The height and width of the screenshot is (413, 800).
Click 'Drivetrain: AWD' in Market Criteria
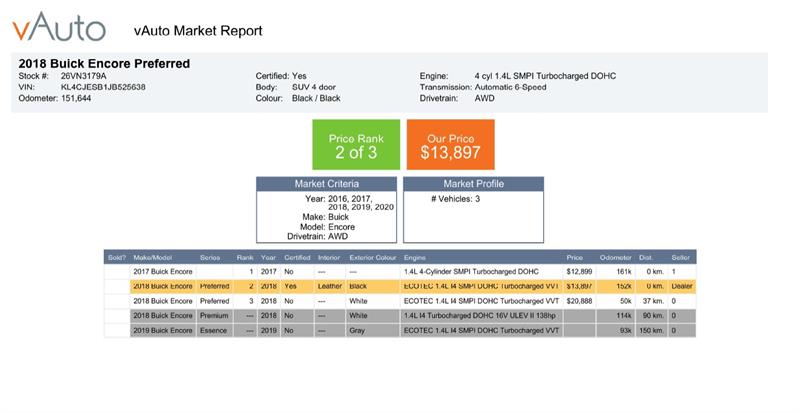click(317, 236)
